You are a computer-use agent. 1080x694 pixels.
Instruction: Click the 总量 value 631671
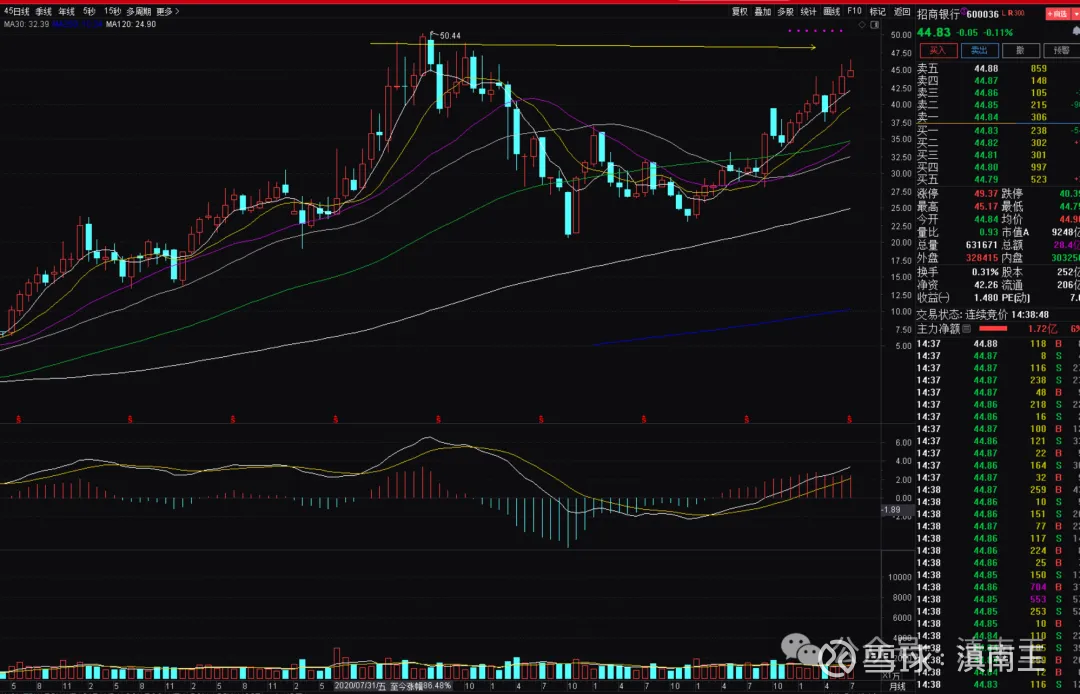pos(982,244)
